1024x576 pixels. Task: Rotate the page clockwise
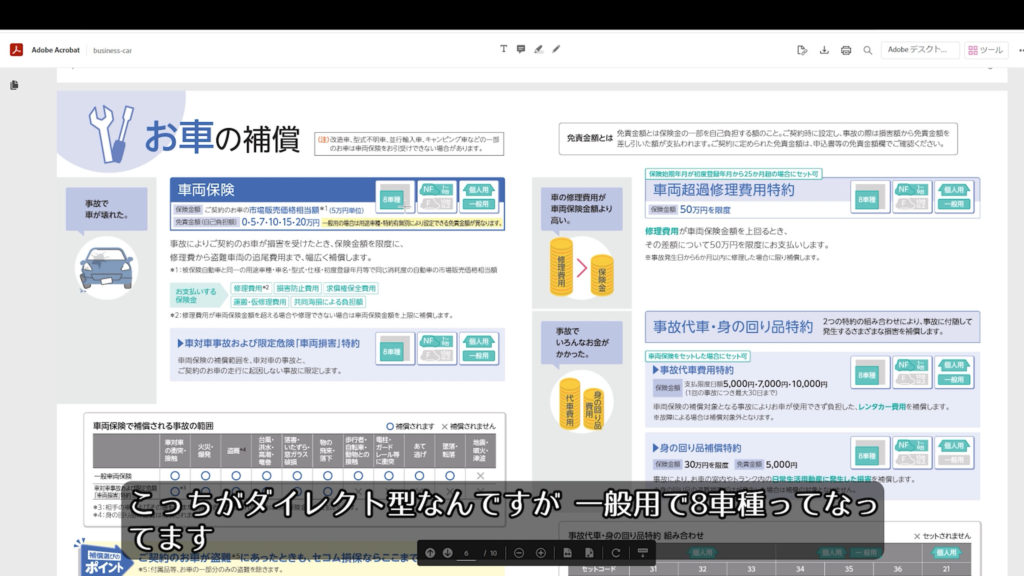point(616,553)
